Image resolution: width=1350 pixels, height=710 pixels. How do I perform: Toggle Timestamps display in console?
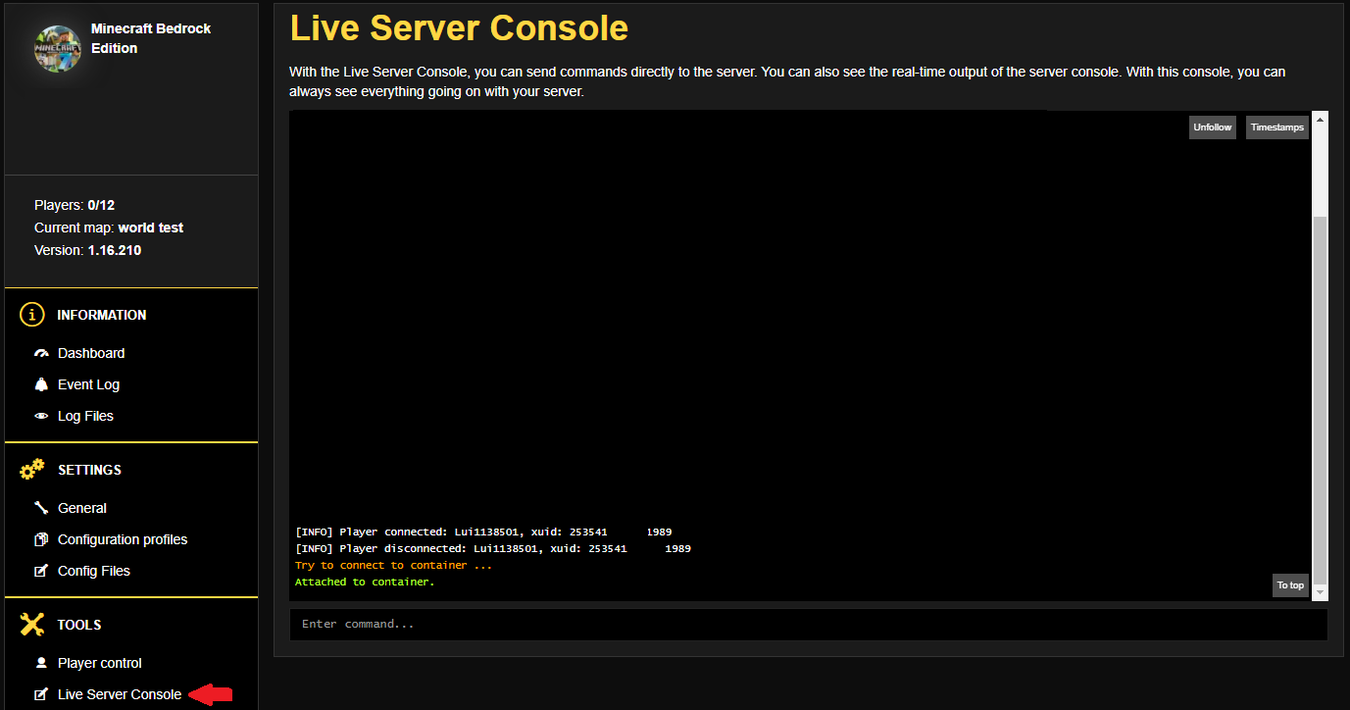tap(1277, 127)
